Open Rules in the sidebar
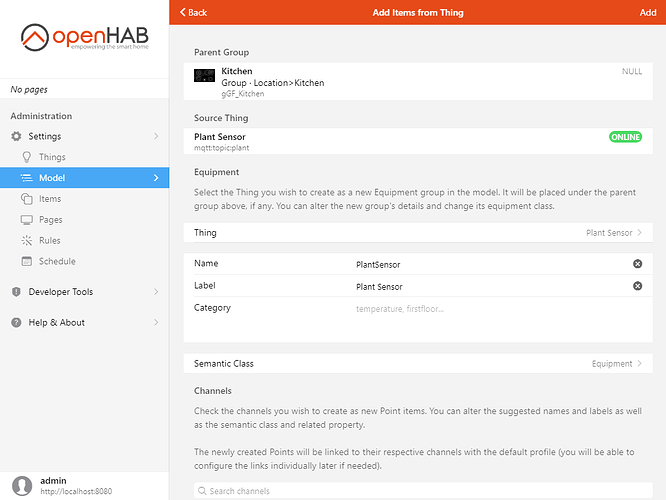 pyautogui.click(x=50, y=241)
